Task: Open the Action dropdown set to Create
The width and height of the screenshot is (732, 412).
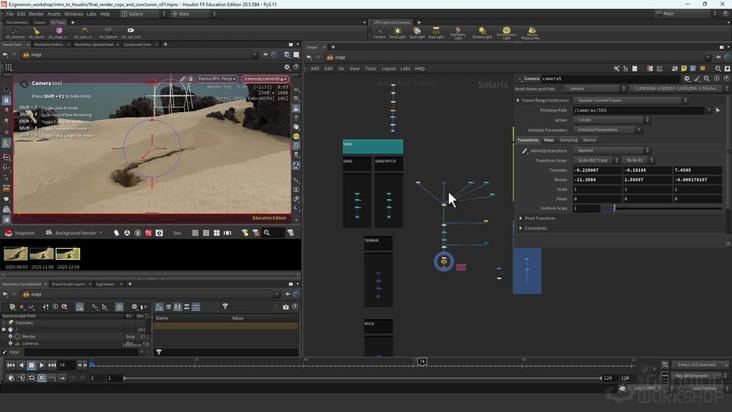Action: pos(610,120)
